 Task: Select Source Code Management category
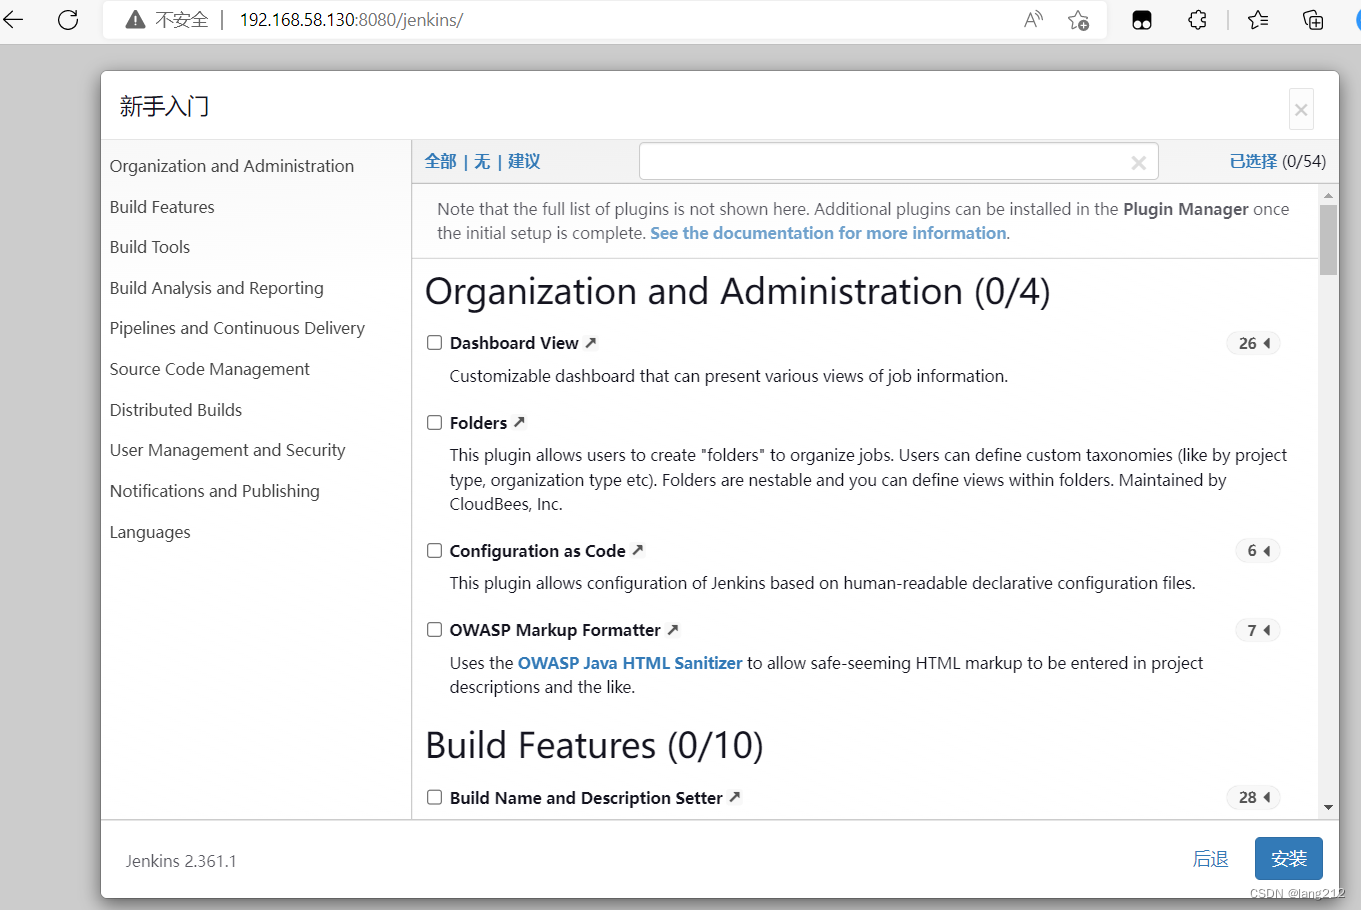coord(210,369)
